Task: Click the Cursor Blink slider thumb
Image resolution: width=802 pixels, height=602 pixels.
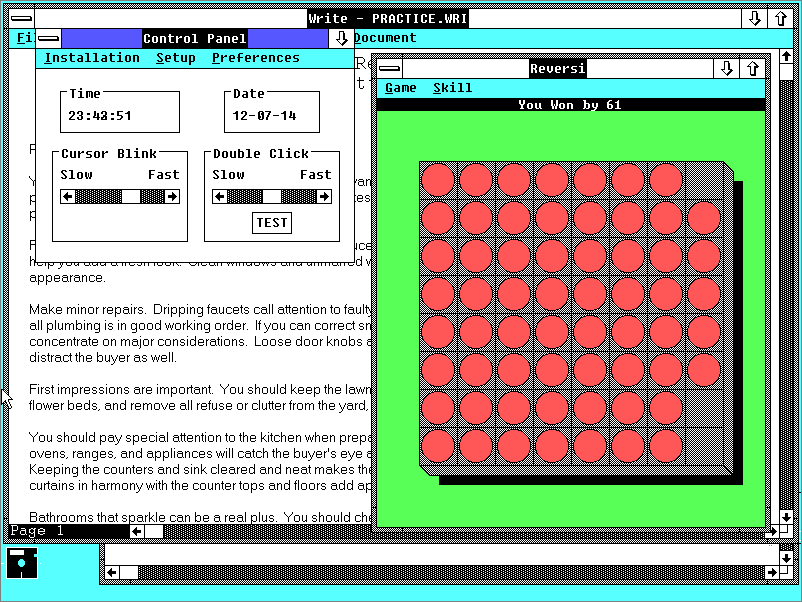Action: click(x=131, y=196)
